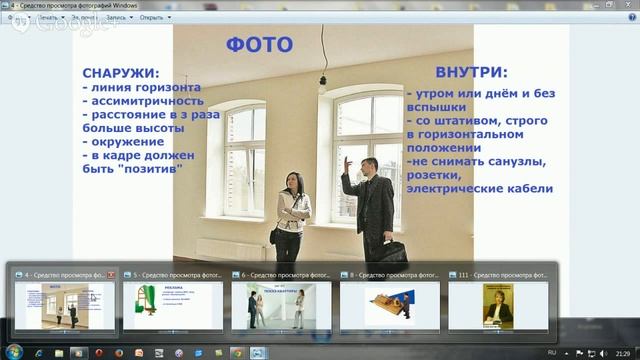Screen dimensions: 640x360
Task: Launch Opera browser from the taskbar
Action: [99, 353]
